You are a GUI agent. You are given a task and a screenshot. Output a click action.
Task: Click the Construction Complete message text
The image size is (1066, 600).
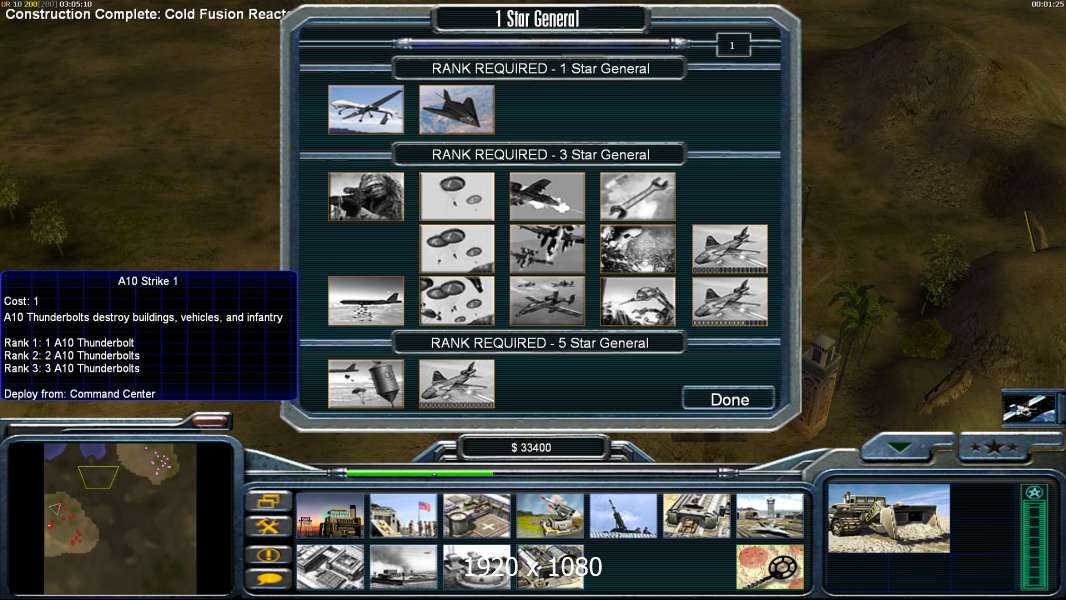[148, 14]
